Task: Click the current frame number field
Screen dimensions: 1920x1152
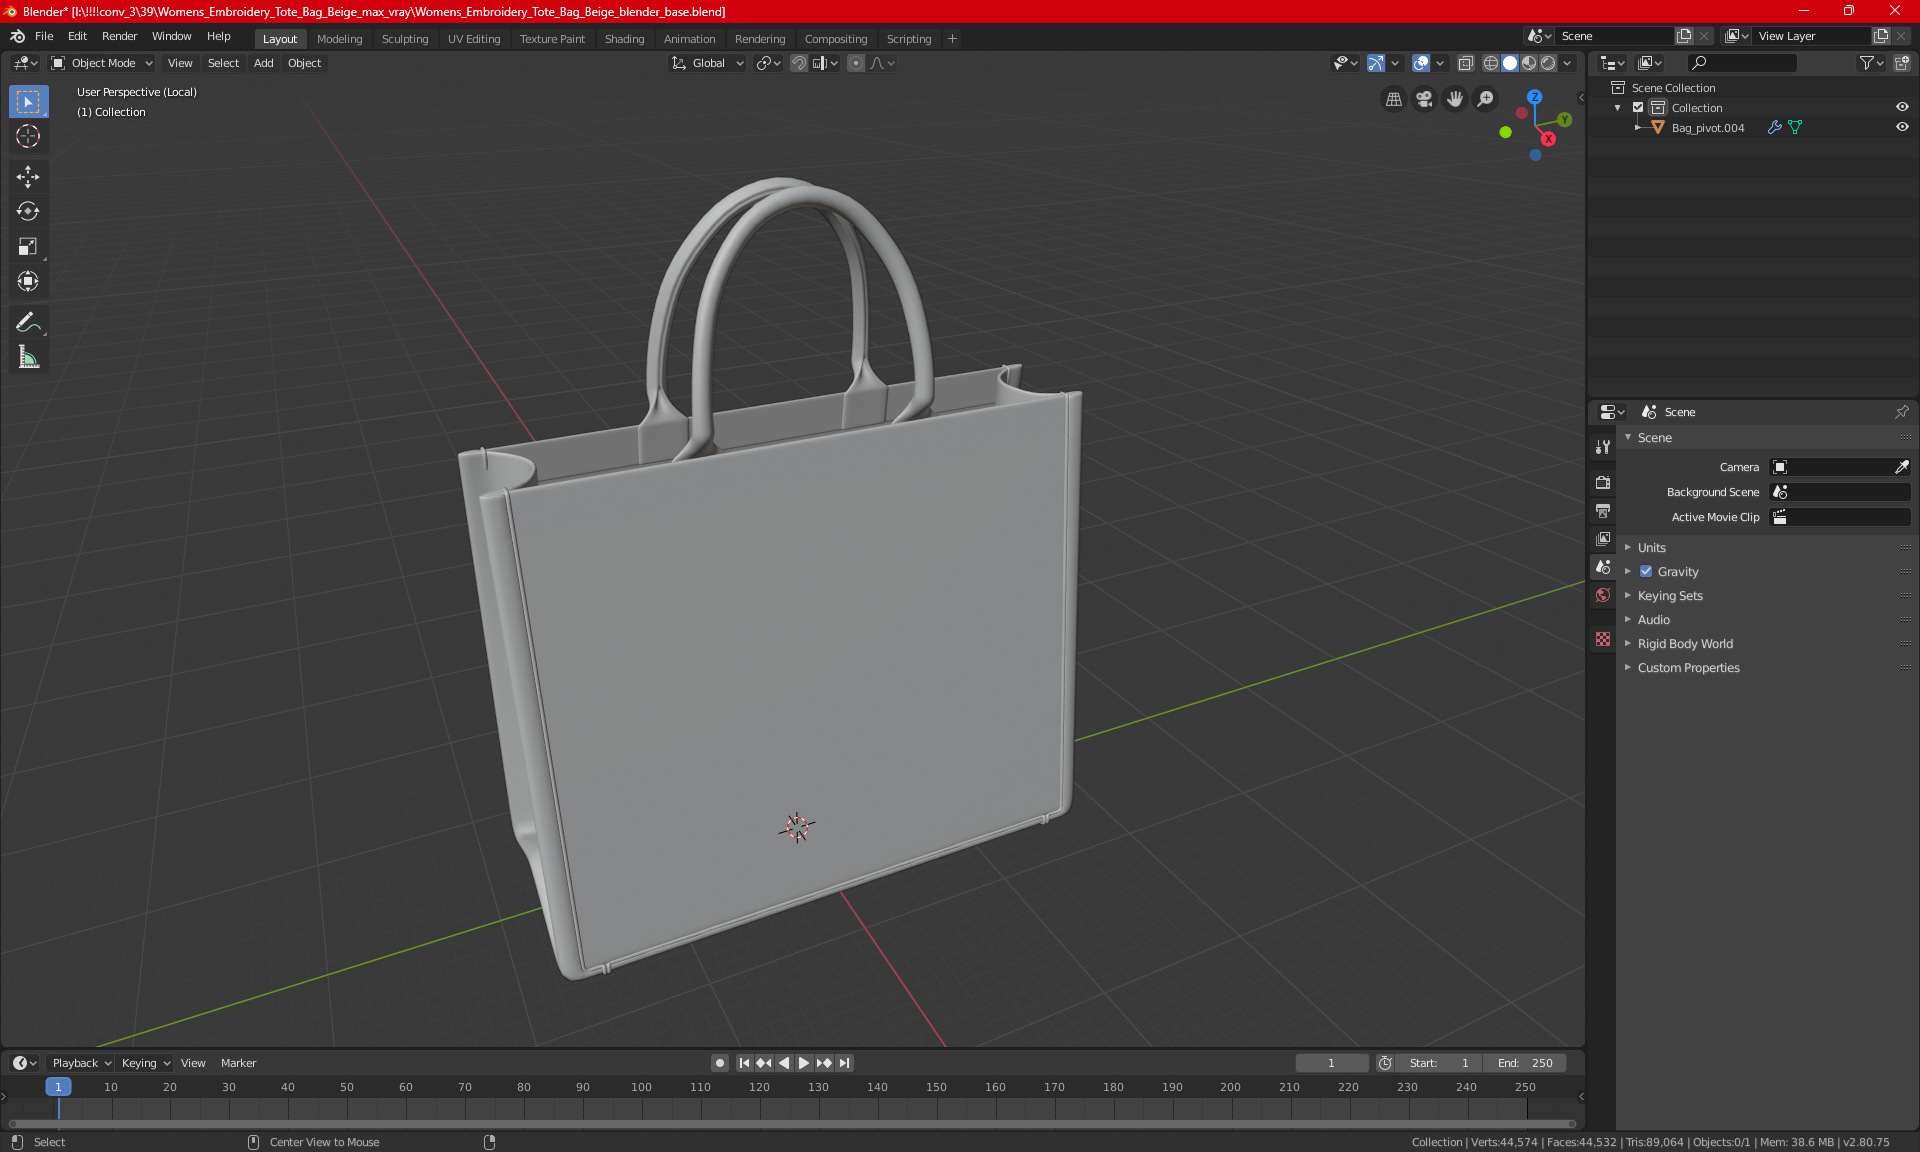Action: click(1332, 1063)
